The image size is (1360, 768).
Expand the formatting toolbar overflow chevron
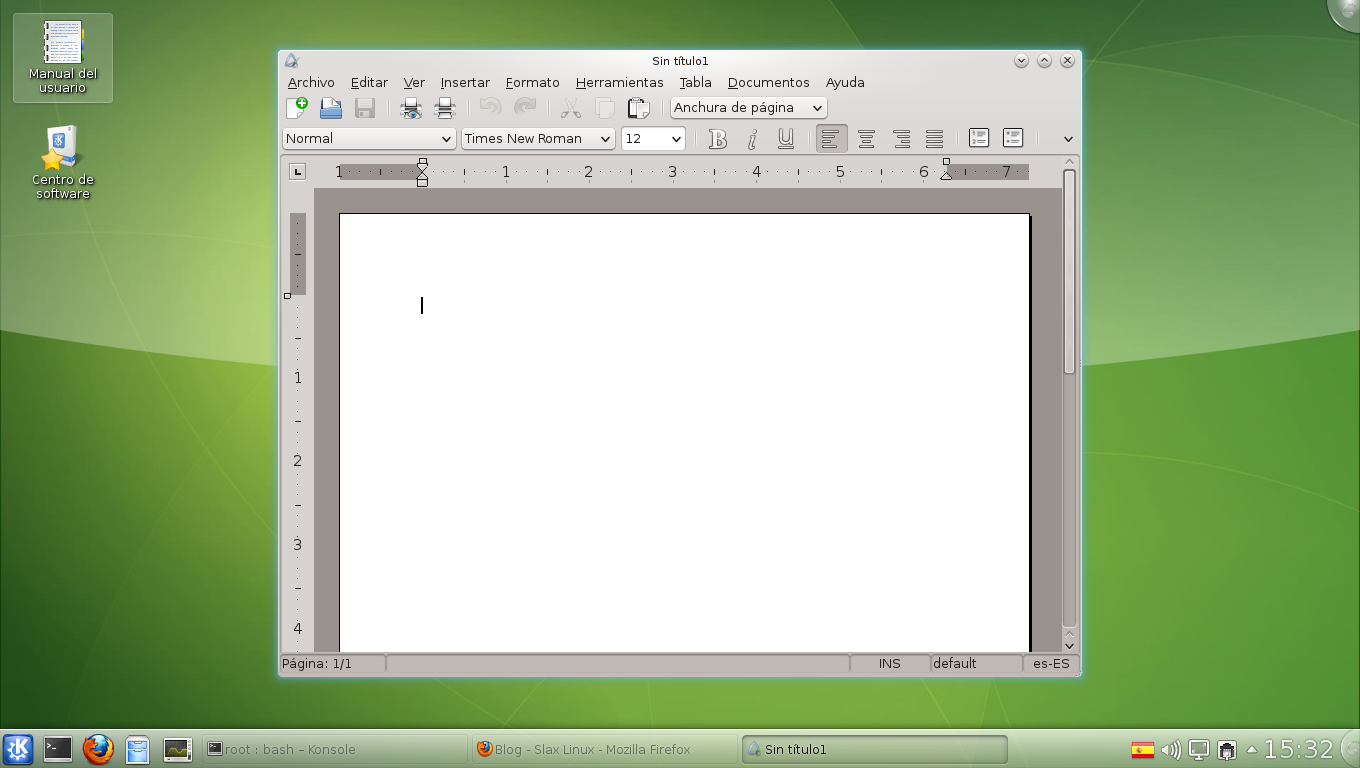[1068, 139]
